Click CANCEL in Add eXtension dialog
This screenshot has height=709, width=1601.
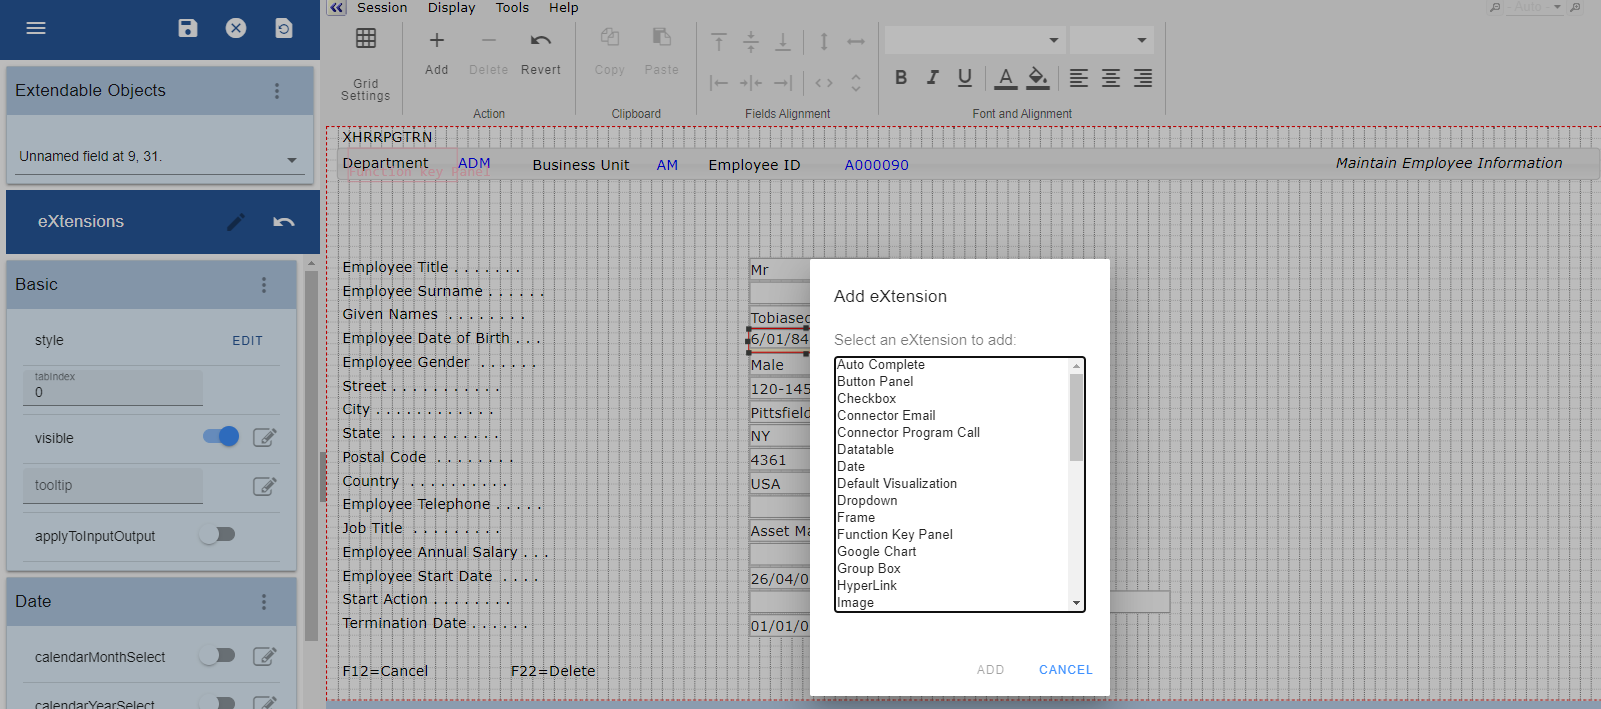pyautogui.click(x=1065, y=670)
